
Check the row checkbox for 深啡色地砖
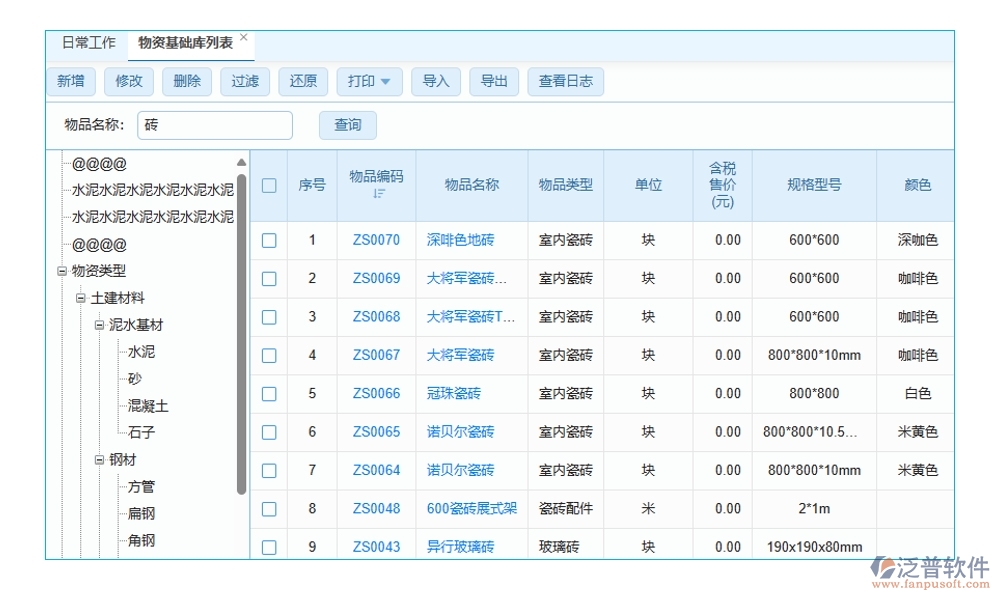[268, 240]
